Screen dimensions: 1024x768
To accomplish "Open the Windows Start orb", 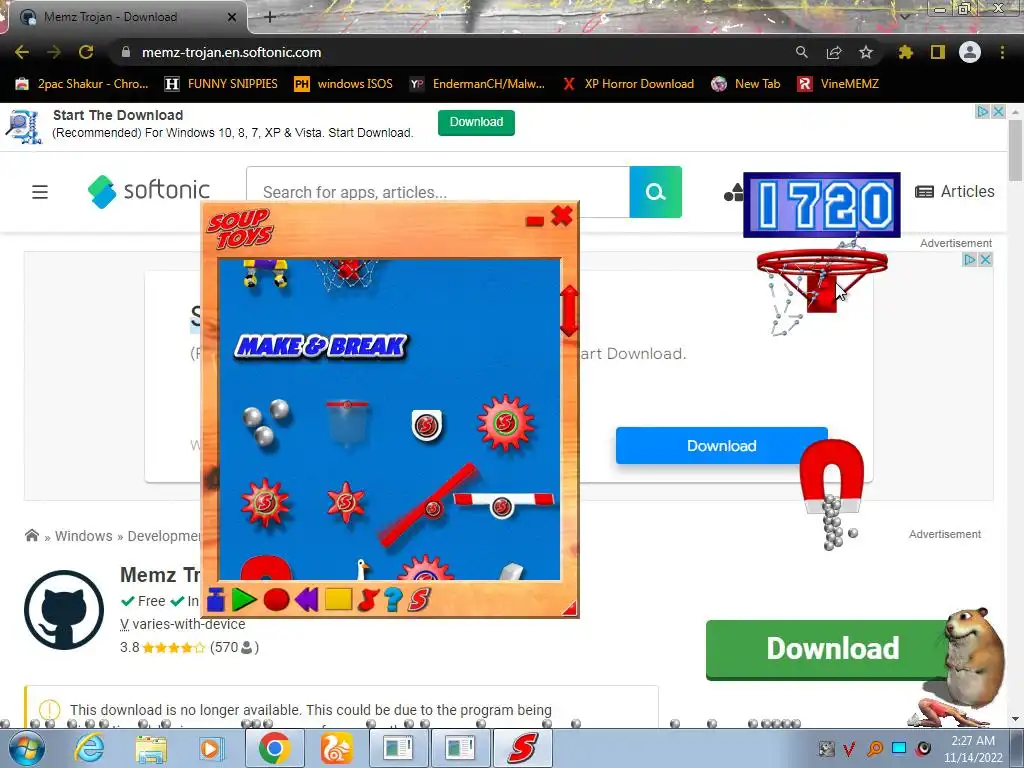I will click(x=26, y=748).
